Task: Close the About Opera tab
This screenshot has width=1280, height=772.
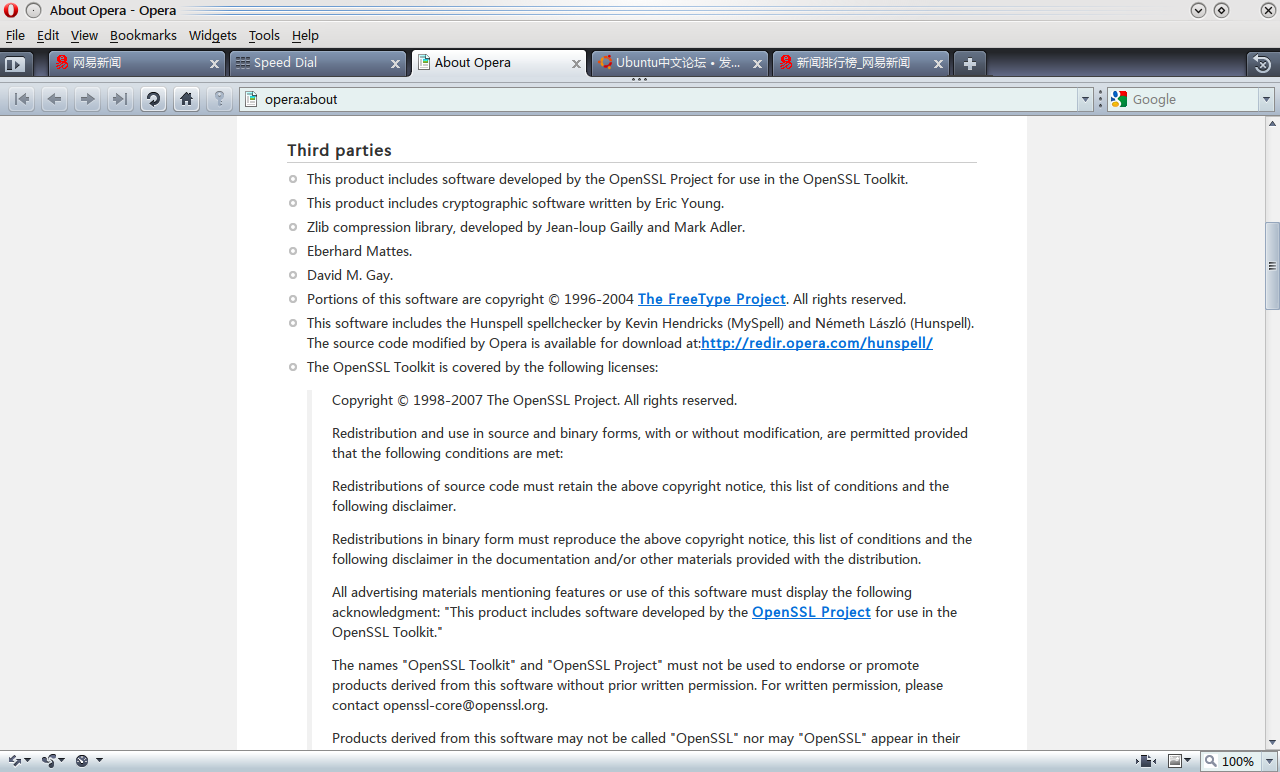Action: (x=576, y=63)
